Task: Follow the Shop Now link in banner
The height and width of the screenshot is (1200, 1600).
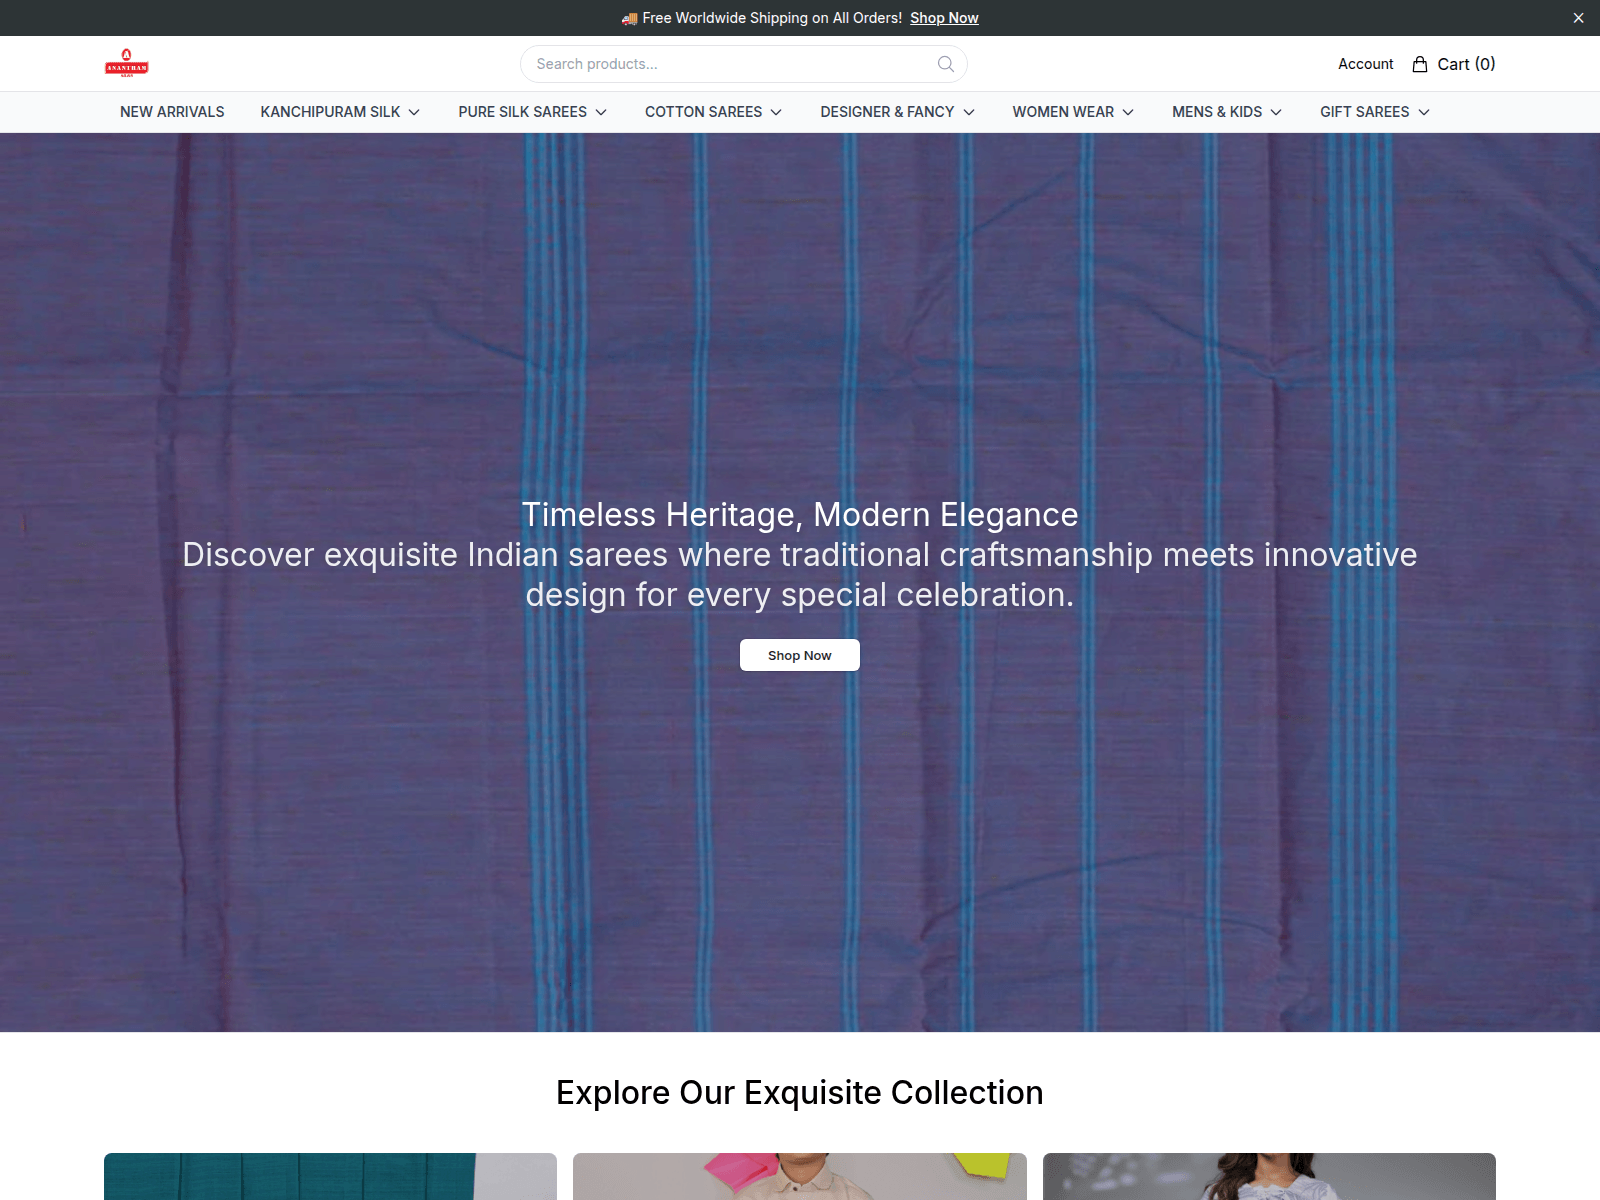Action: pyautogui.click(x=944, y=18)
